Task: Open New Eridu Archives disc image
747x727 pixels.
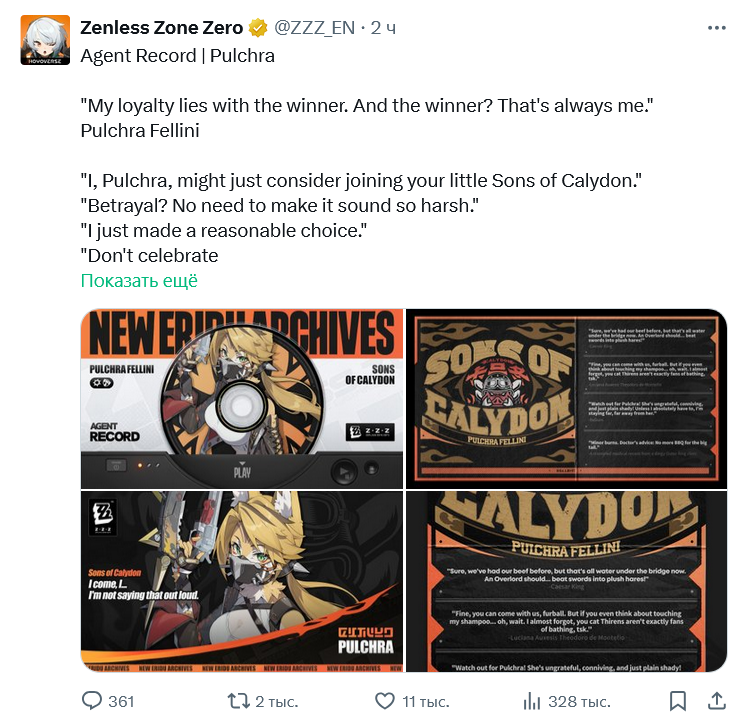Action: tap(242, 399)
